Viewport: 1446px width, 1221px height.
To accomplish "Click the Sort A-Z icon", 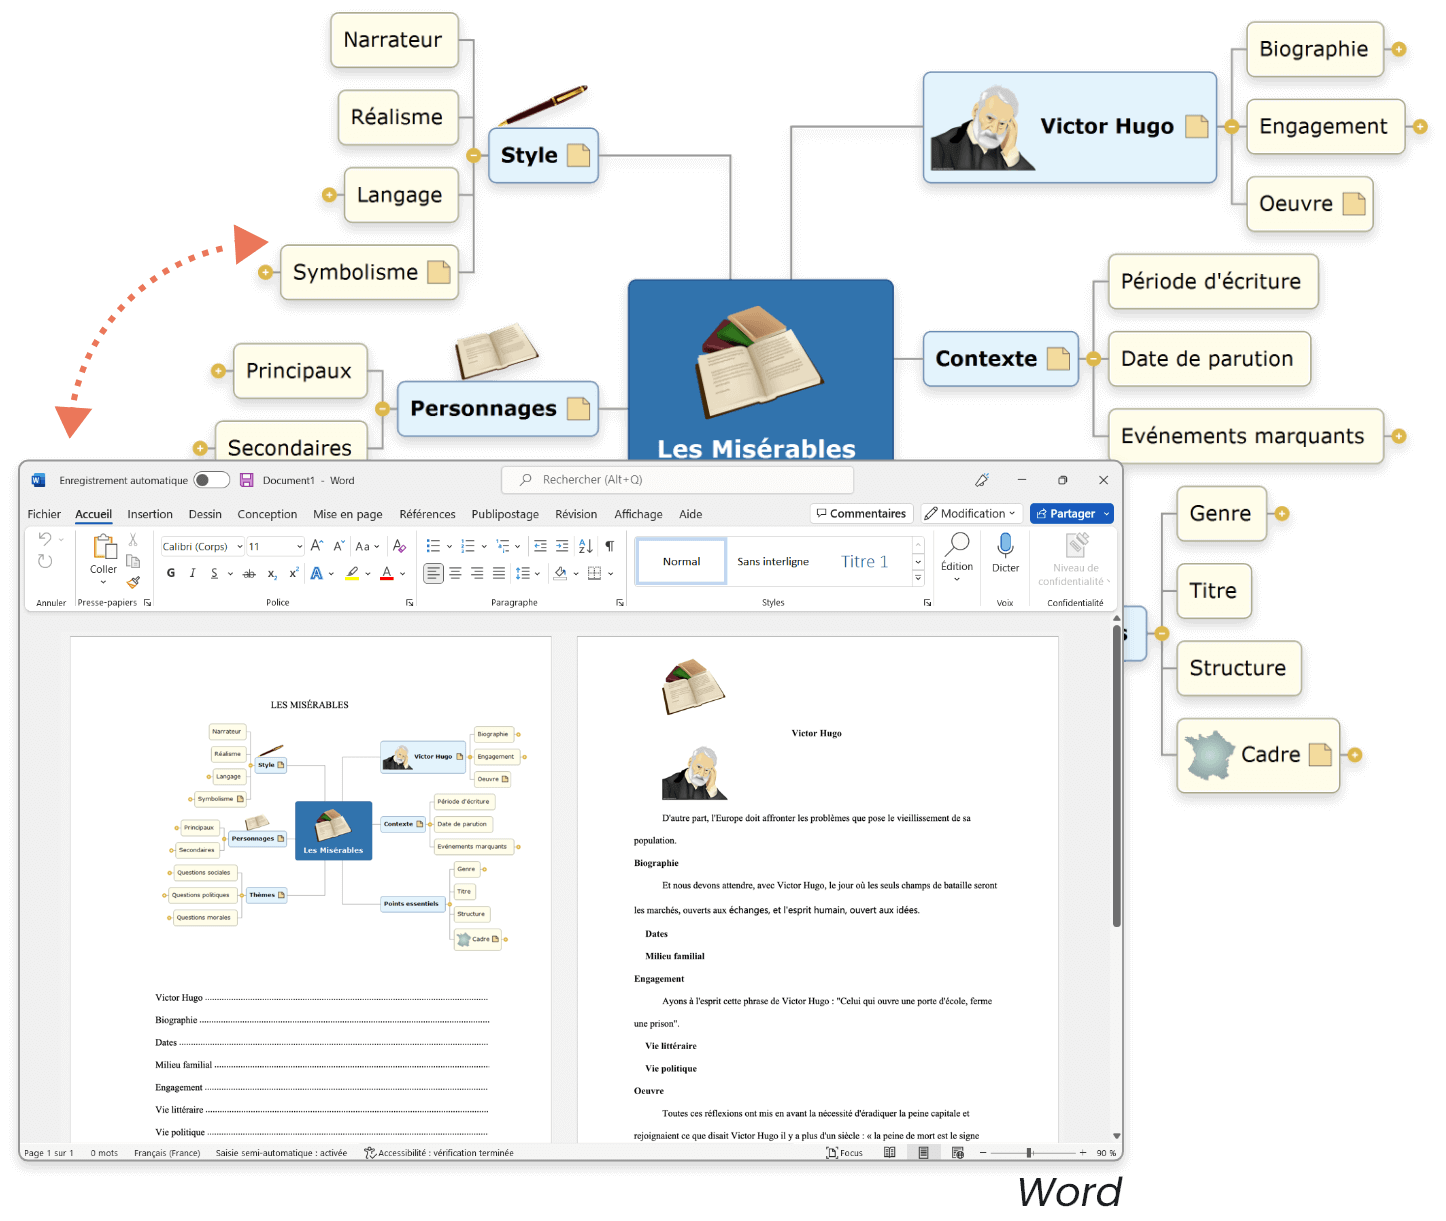I will pos(585,546).
